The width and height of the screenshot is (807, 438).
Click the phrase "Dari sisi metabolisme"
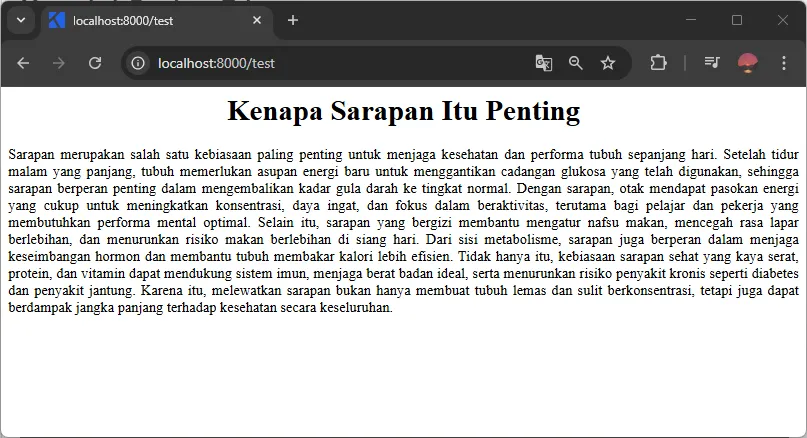494,239
